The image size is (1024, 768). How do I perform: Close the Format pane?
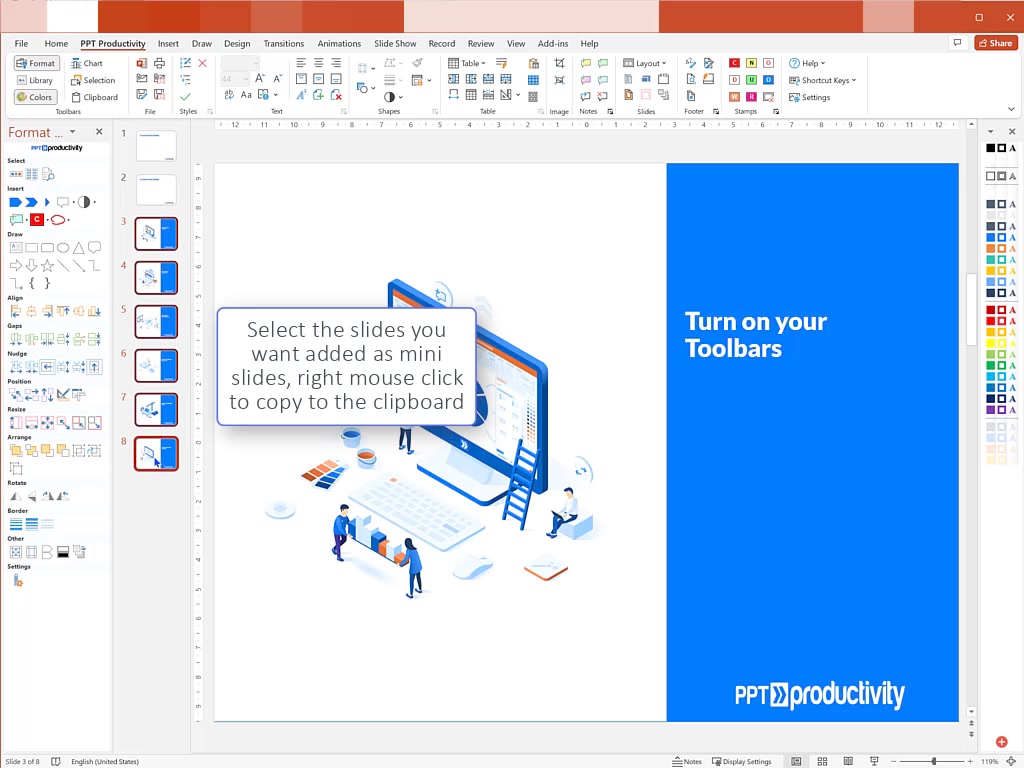pyautogui.click(x=99, y=132)
